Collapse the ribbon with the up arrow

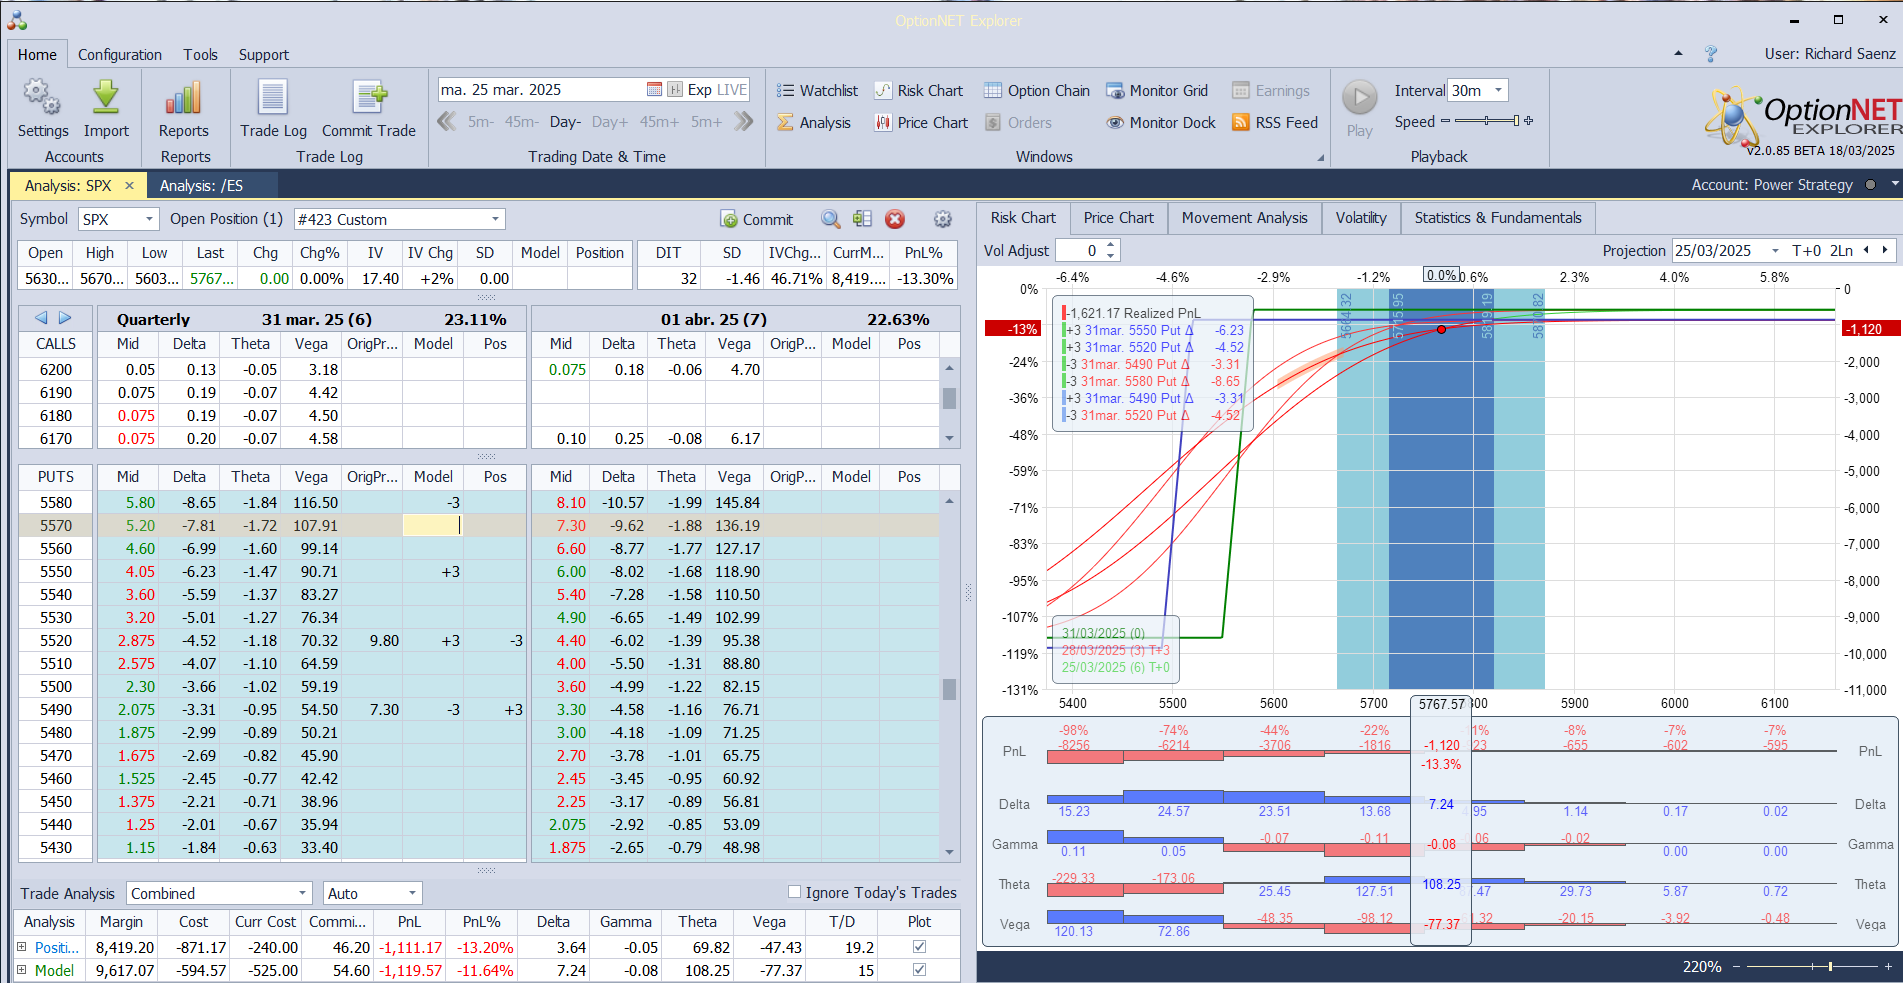pos(1678,54)
